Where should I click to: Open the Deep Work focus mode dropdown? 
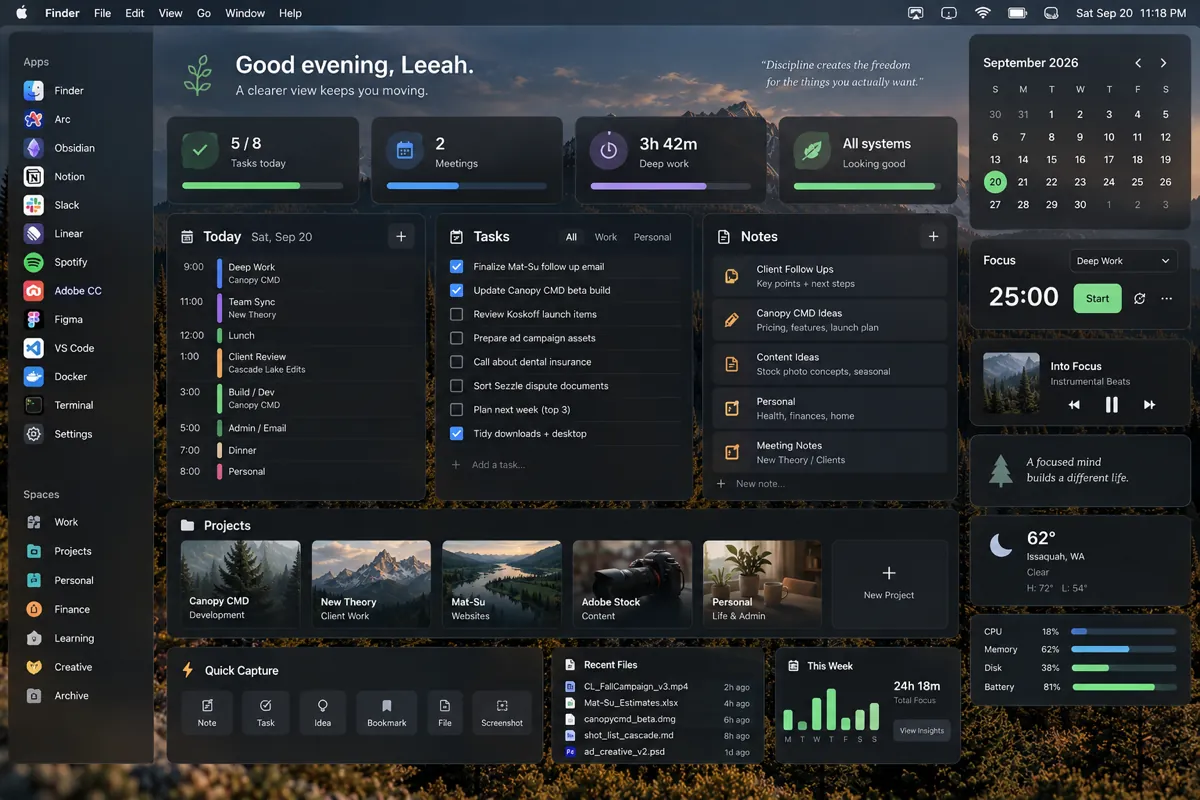1124,261
